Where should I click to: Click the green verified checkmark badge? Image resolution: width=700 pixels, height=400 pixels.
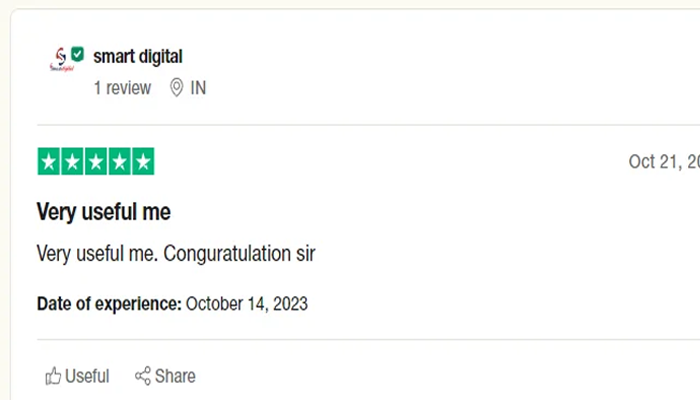click(77, 54)
